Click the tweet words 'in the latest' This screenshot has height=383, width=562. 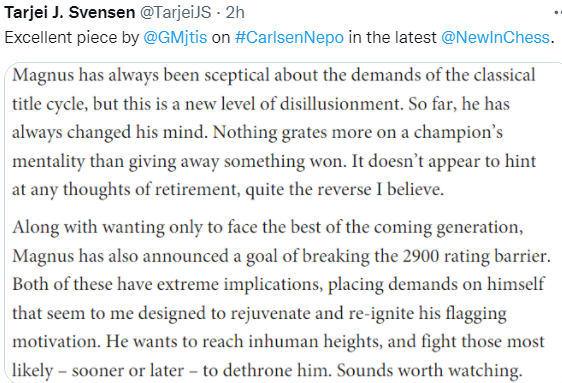[x=392, y=38]
